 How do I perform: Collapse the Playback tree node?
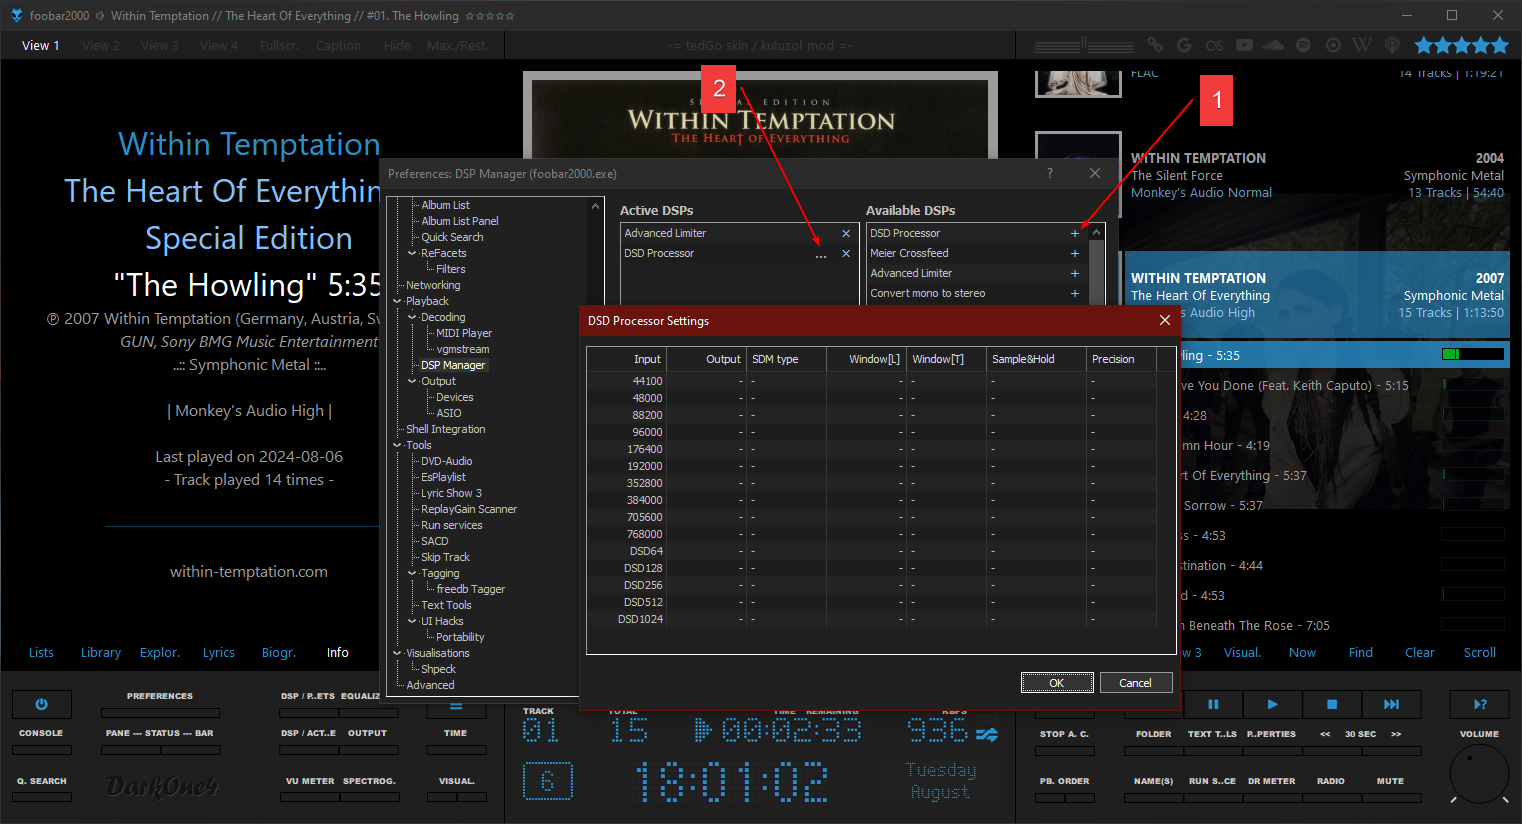(397, 301)
